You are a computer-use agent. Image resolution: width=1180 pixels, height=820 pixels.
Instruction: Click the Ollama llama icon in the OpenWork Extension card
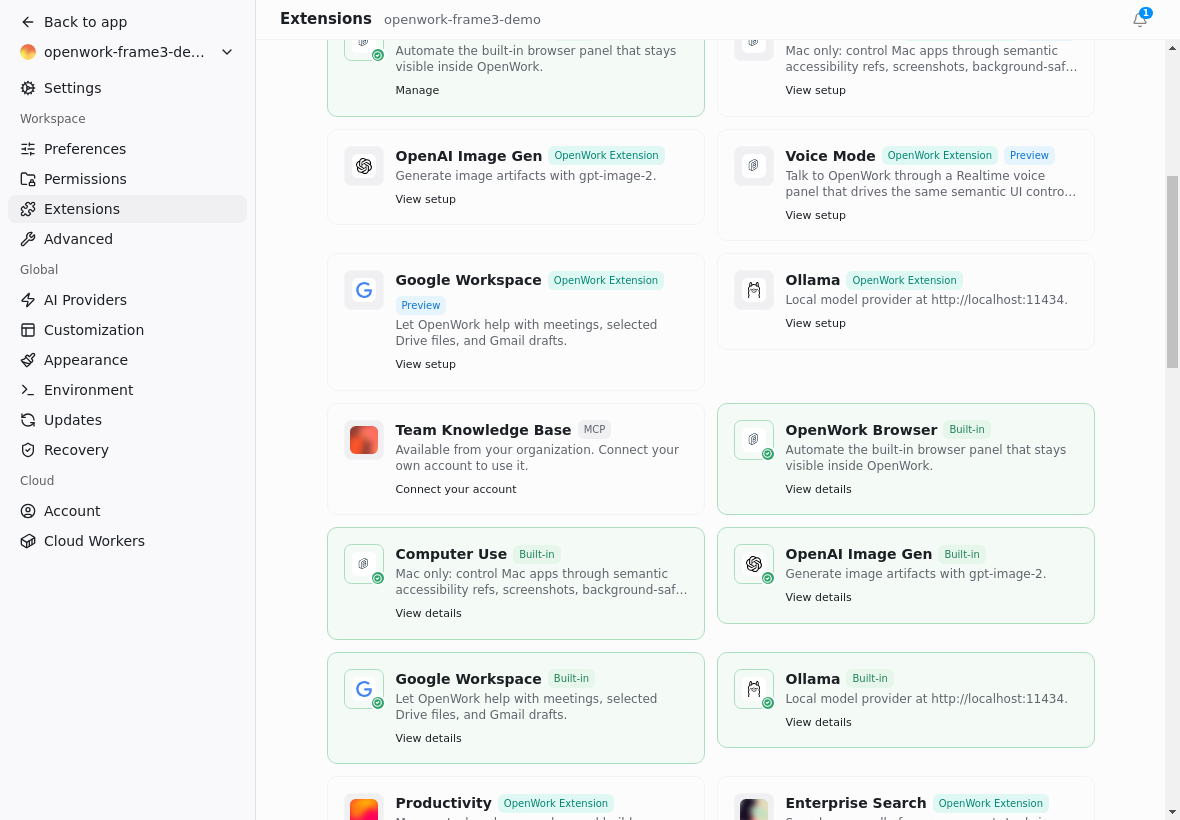tap(754, 290)
